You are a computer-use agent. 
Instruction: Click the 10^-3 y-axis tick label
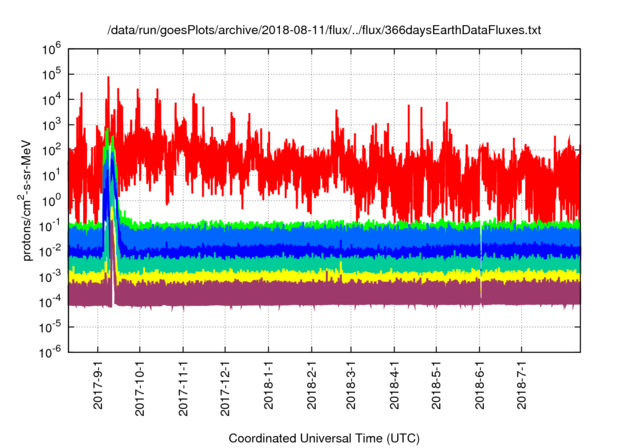point(50,277)
